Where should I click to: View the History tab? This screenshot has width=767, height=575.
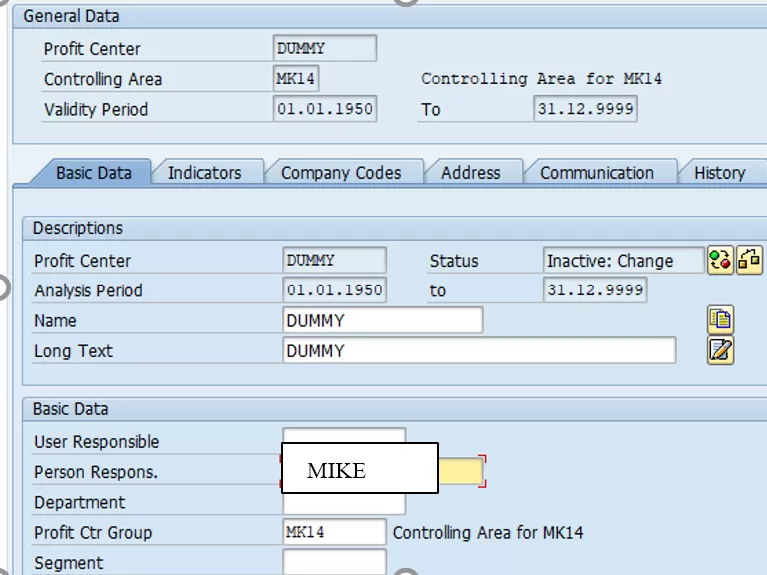click(719, 173)
